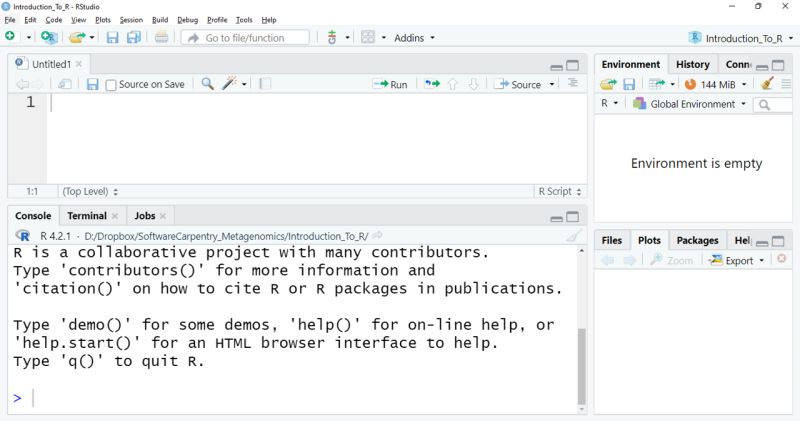800x421 pixels.
Task: Save workspace icon in Environment pane
Action: [x=629, y=84]
